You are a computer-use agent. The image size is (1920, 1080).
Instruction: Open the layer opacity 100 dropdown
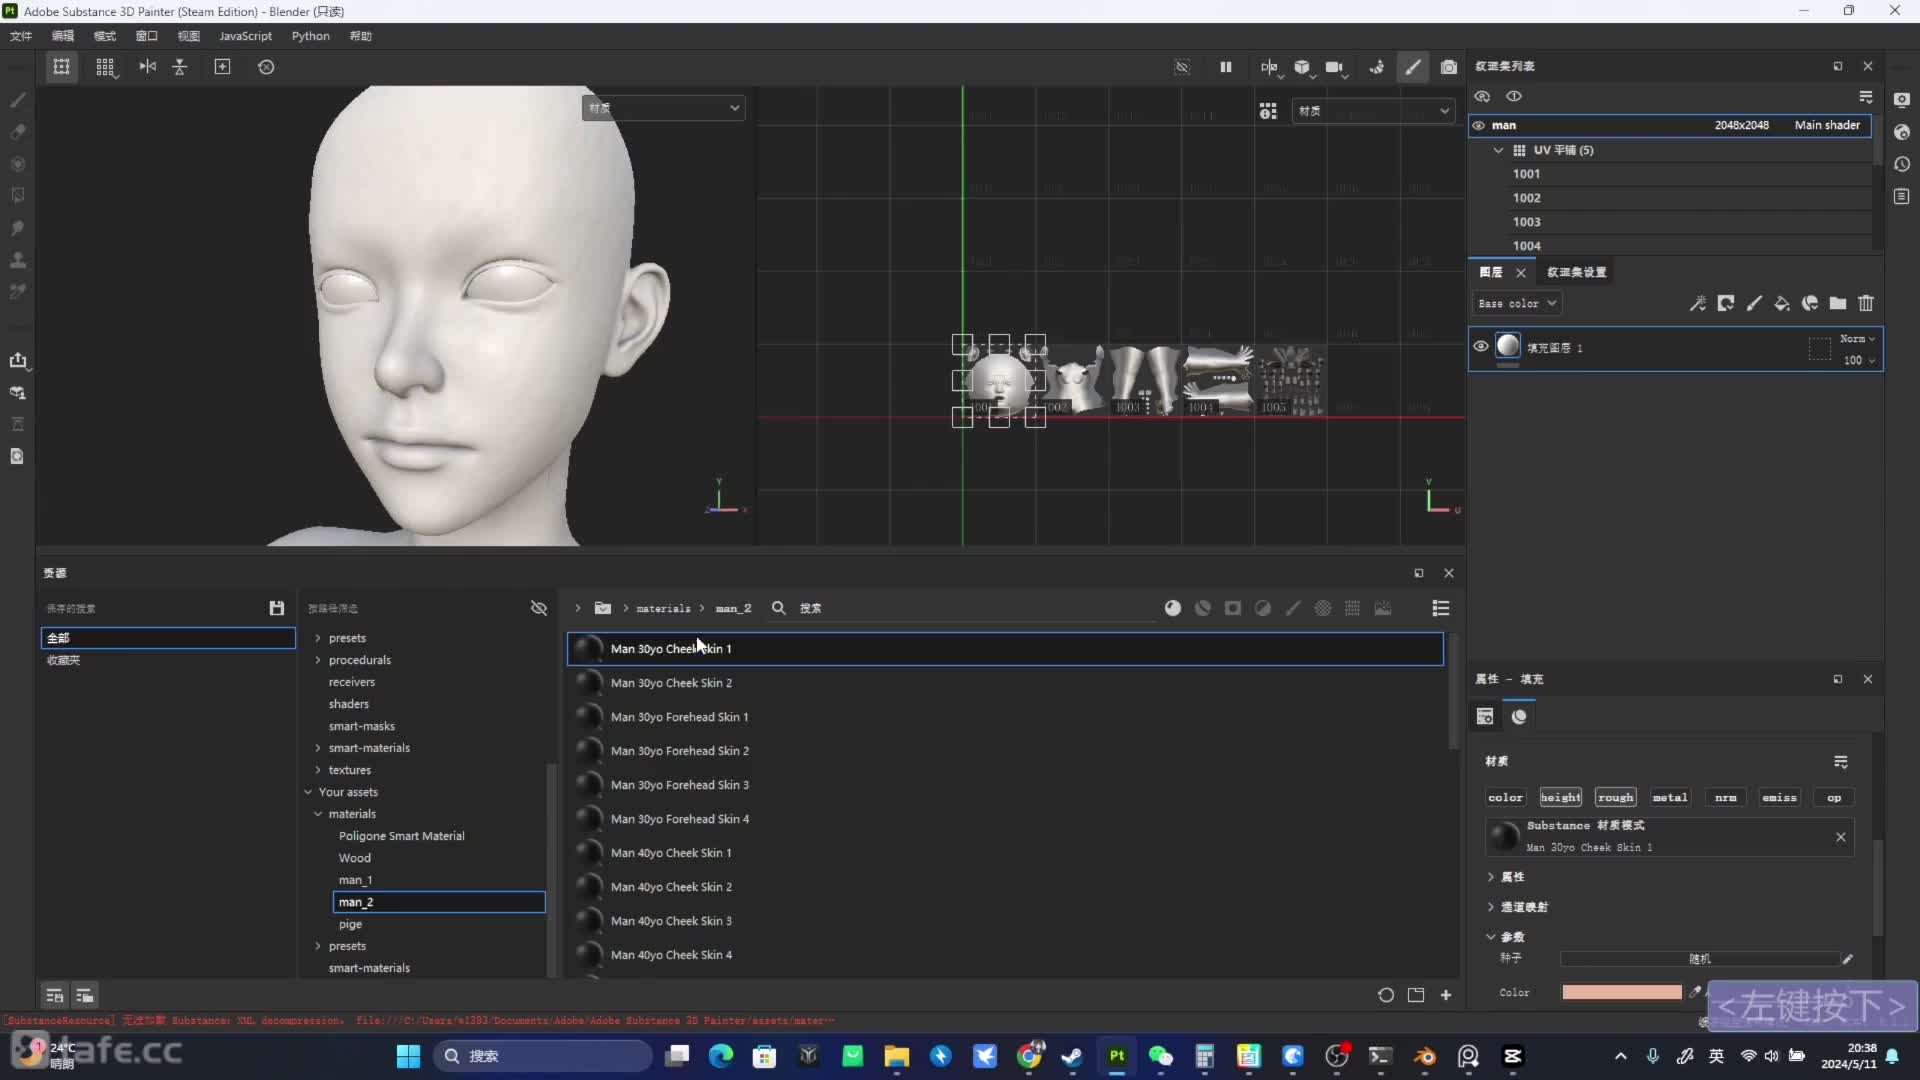[1859, 360]
